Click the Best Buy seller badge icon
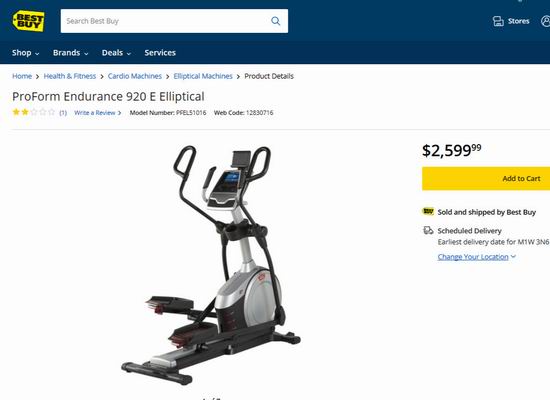The width and height of the screenshot is (550, 400). click(428, 211)
